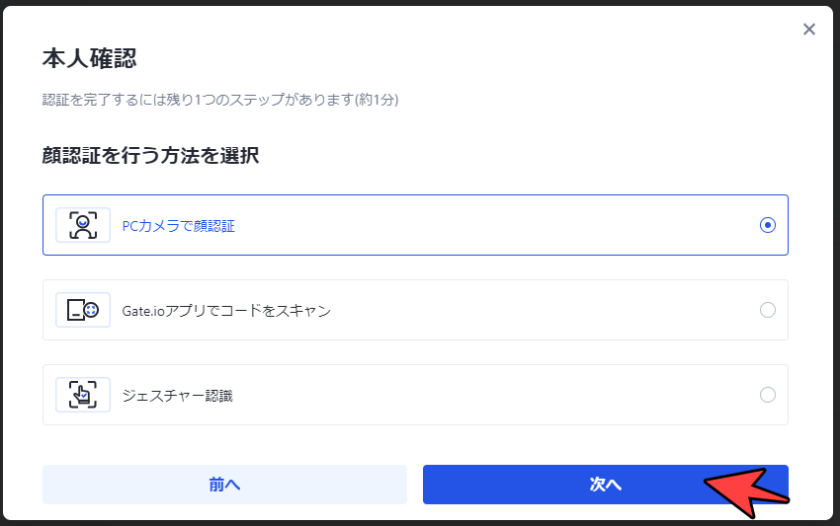Image resolution: width=840 pixels, height=526 pixels.
Task: Click the remaining steps subtitle text
Action: click(220, 100)
